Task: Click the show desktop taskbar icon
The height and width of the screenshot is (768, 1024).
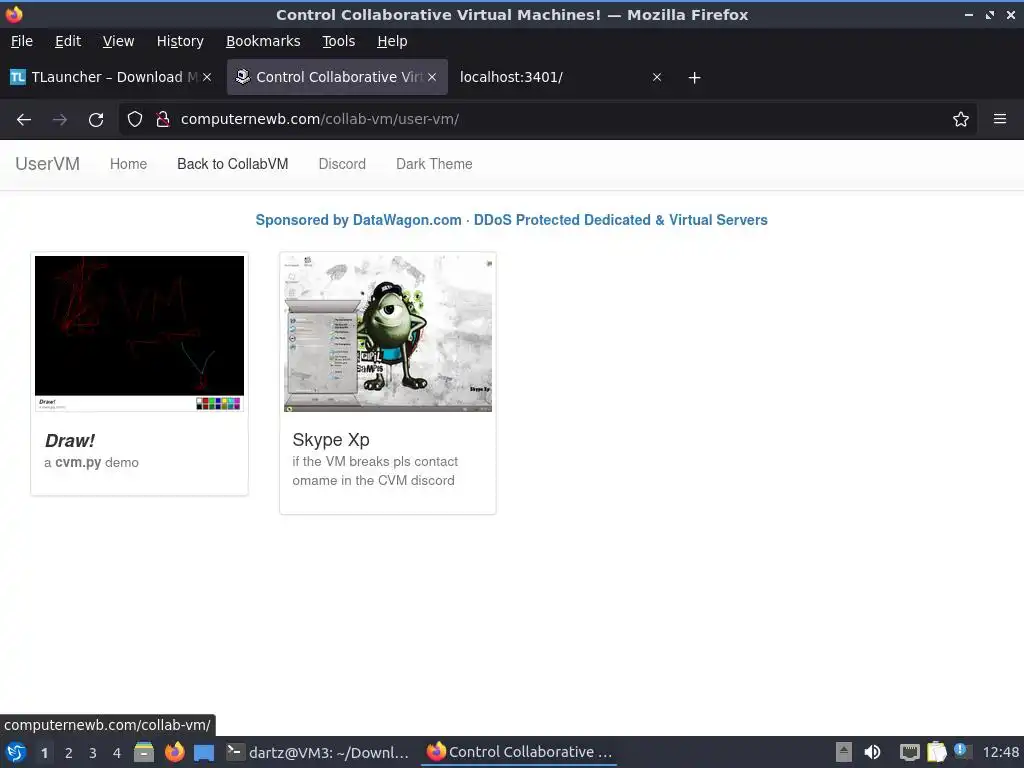Action: pos(204,752)
